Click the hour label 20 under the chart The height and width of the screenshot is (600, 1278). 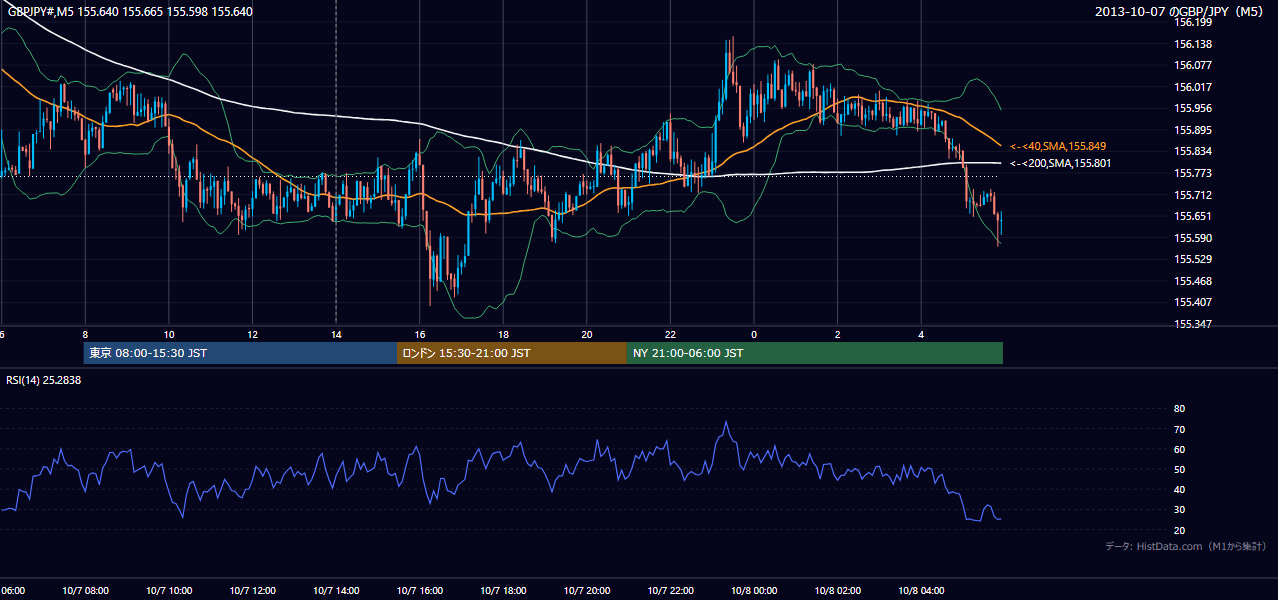(587, 335)
